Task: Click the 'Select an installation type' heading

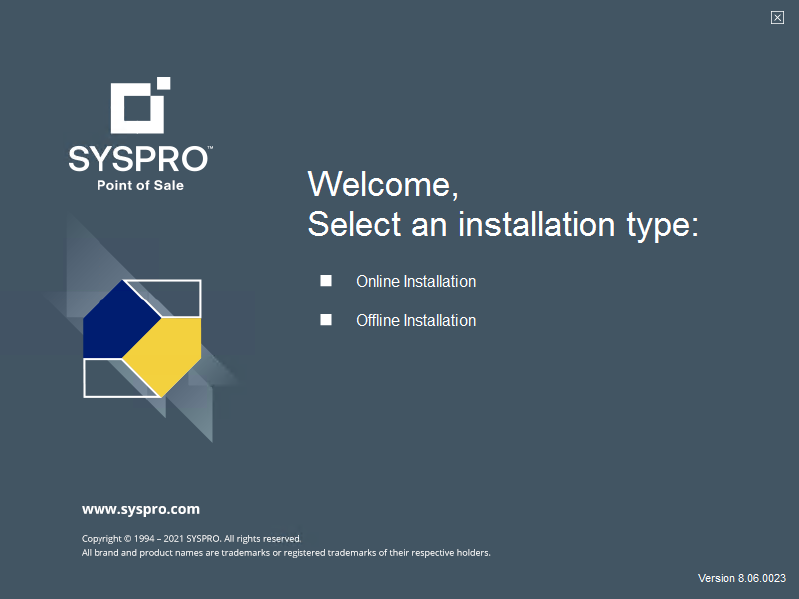Action: (x=503, y=224)
